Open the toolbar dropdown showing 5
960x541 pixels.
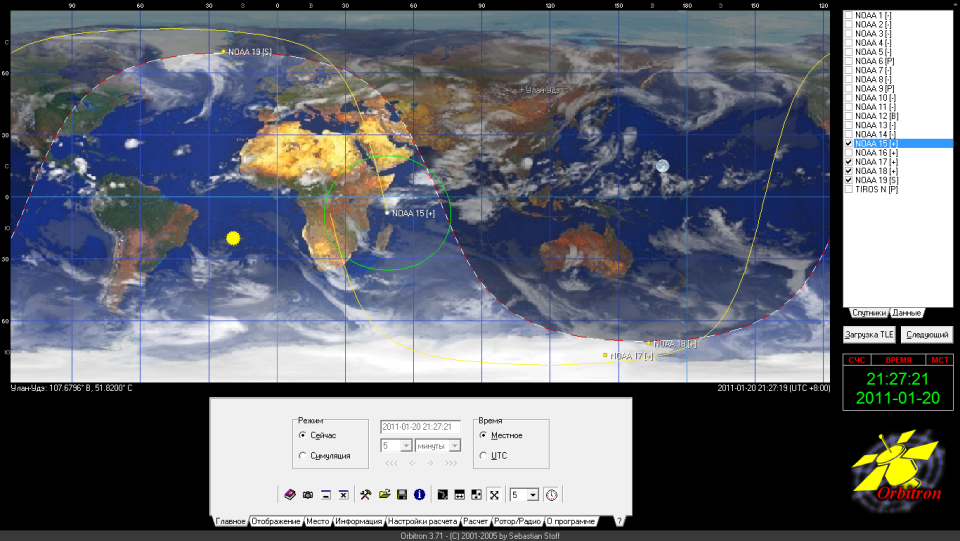[533, 494]
